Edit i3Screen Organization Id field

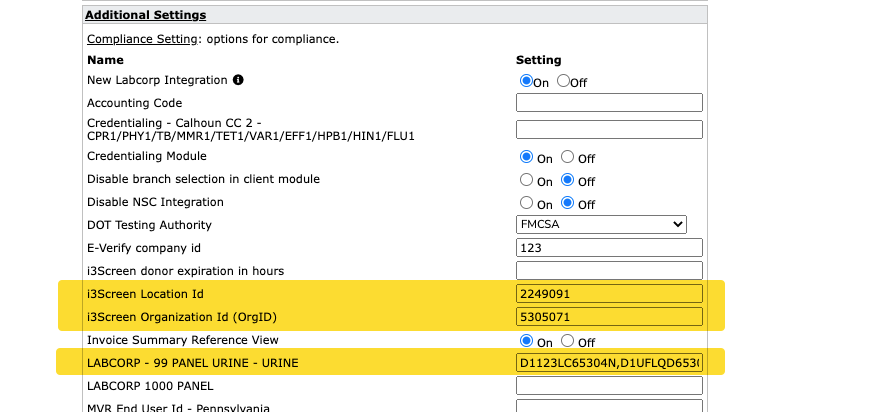pos(609,317)
